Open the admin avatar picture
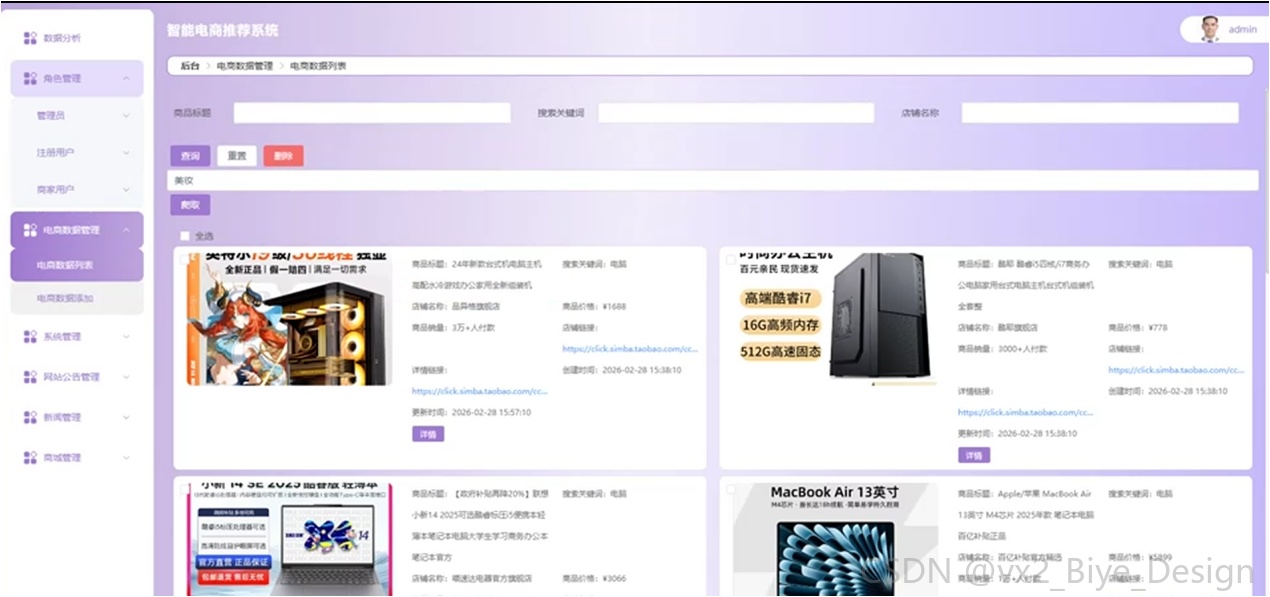 coord(1211,29)
